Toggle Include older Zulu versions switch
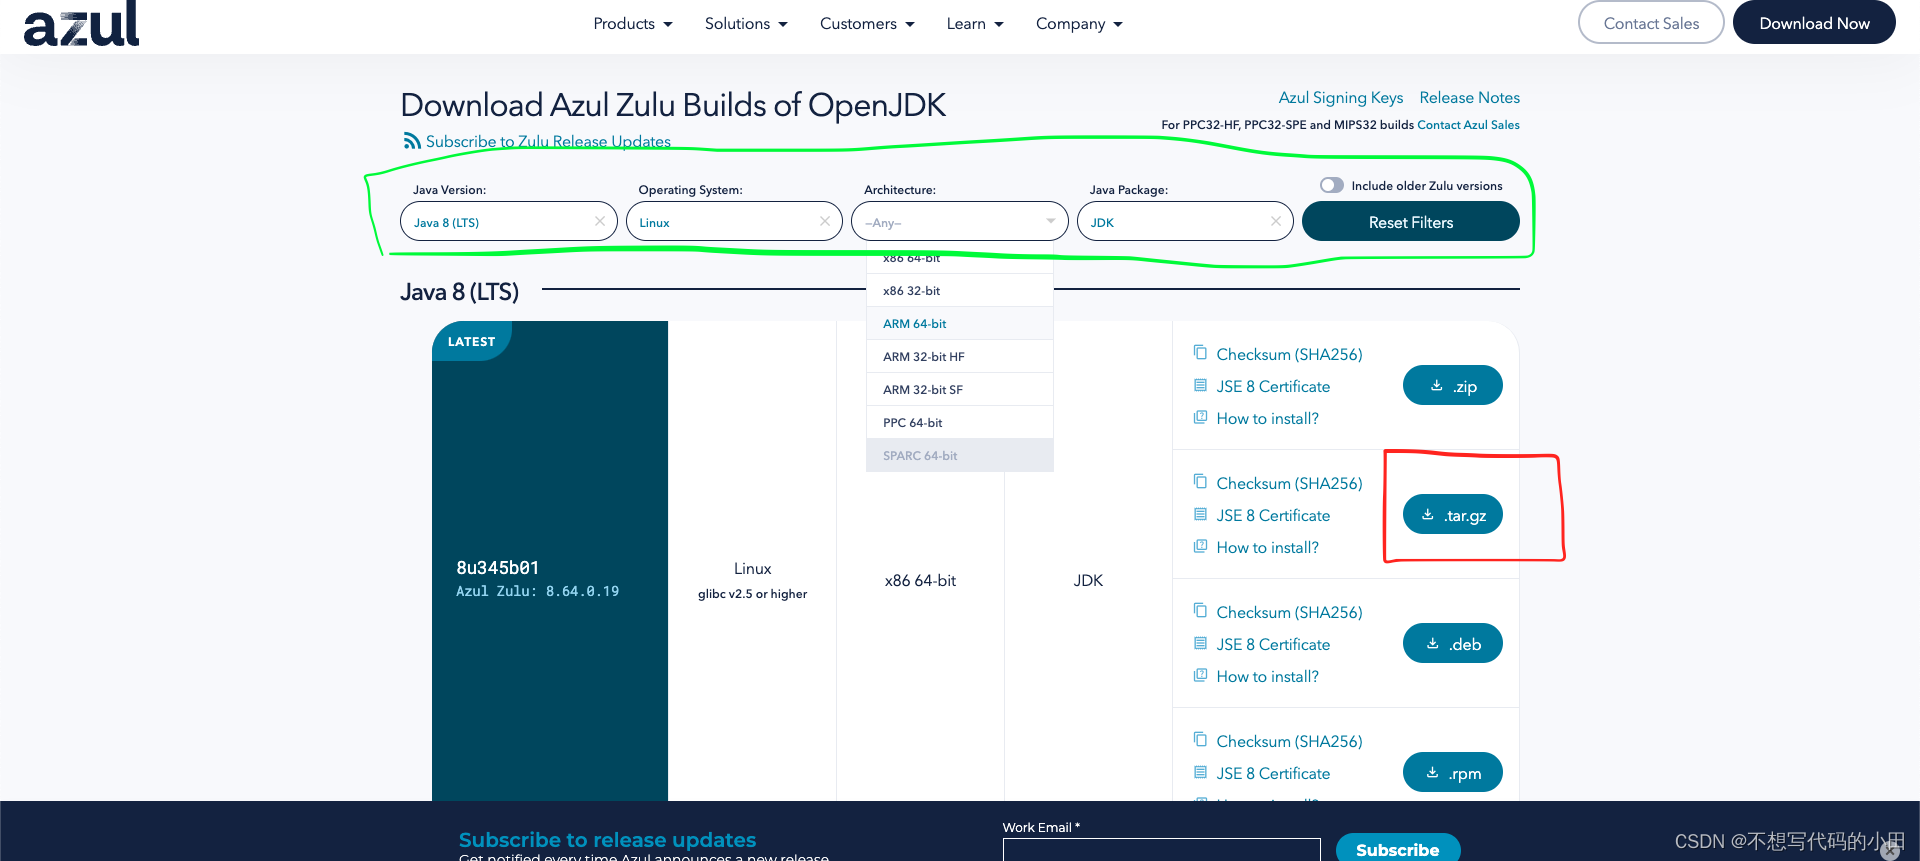Screen dimensions: 1920x861 pyautogui.click(x=1331, y=185)
